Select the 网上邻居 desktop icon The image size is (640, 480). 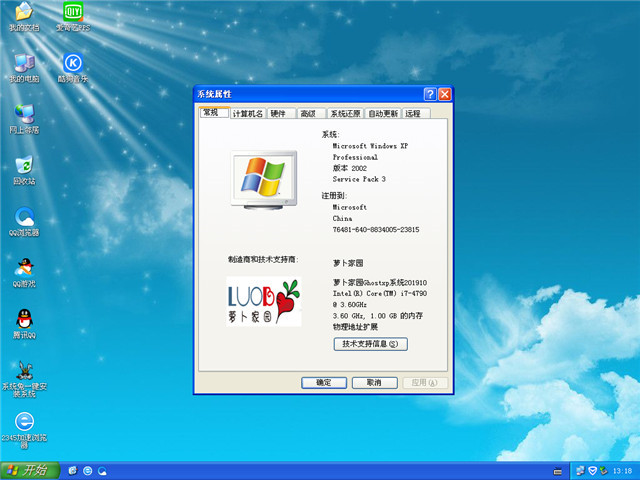pos(24,119)
